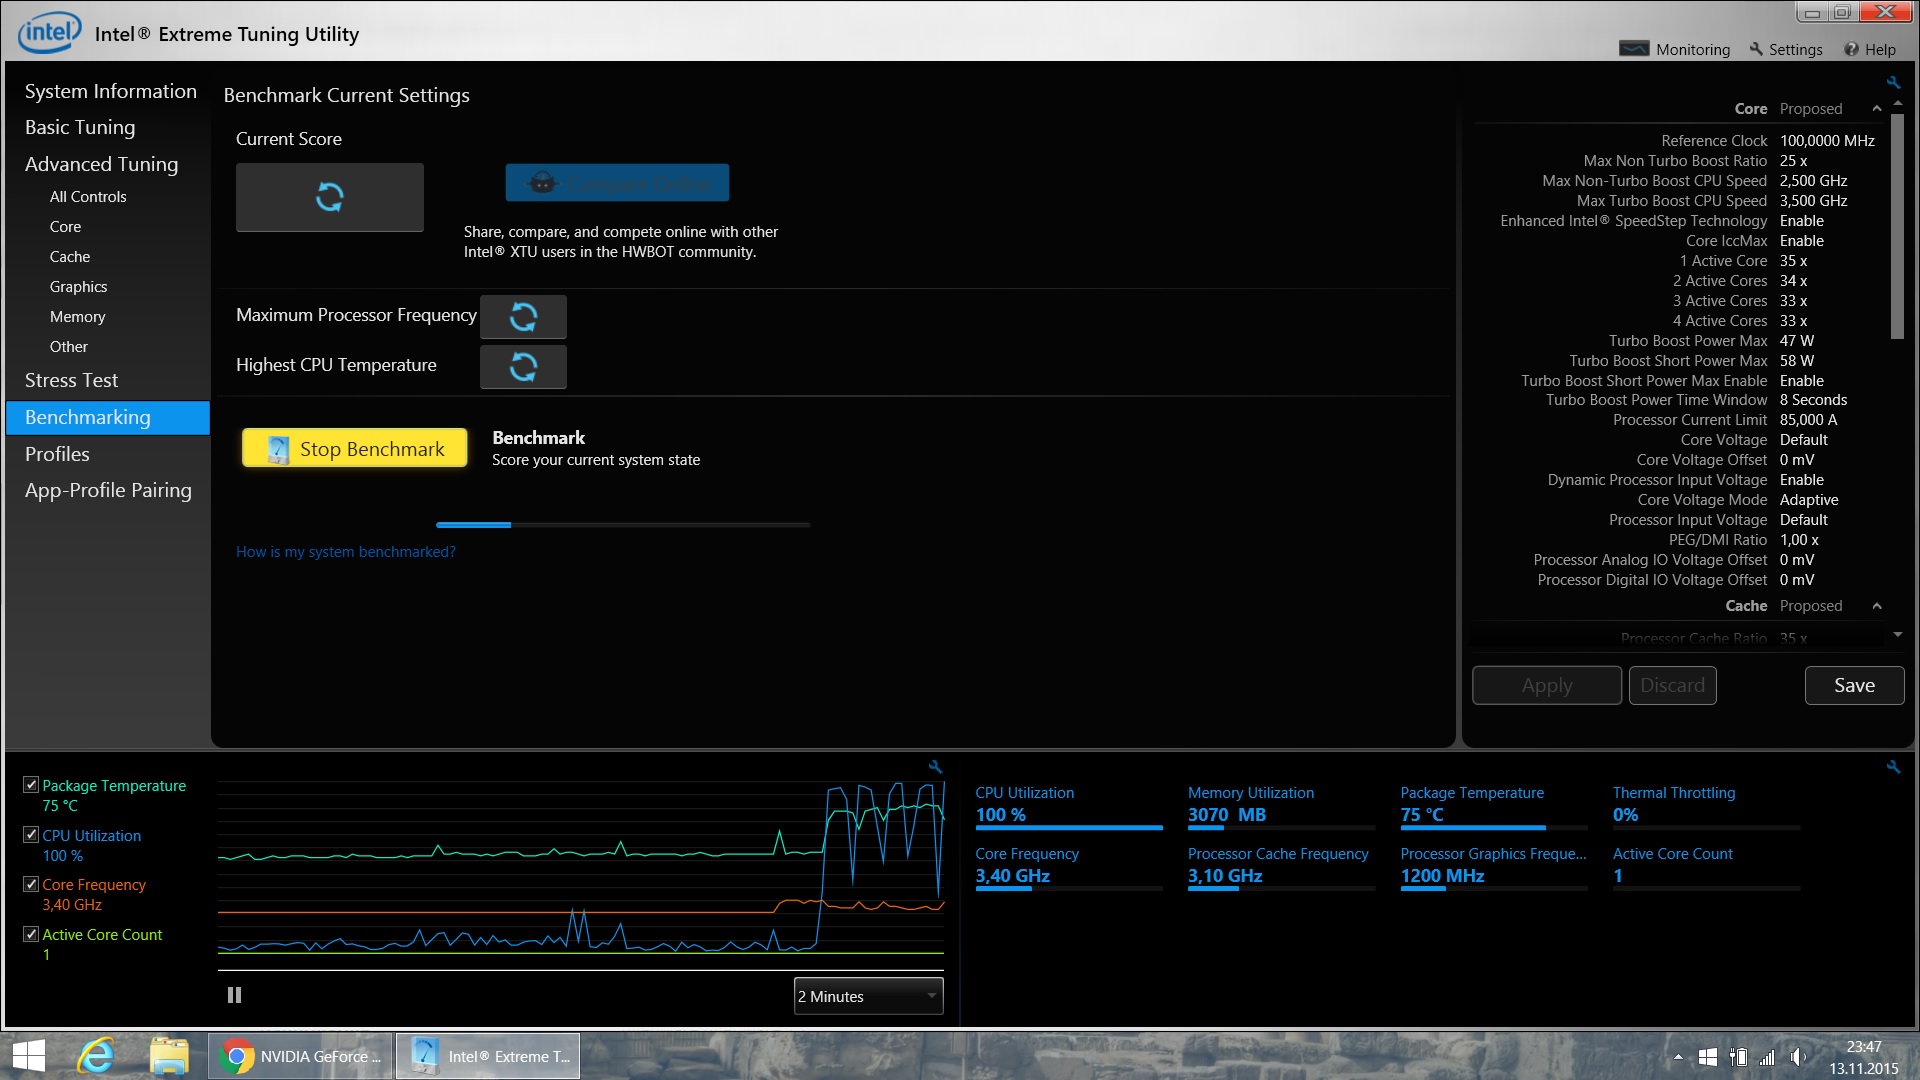
Task: Uncheck Package Temperature graph checkbox
Action: (31, 785)
